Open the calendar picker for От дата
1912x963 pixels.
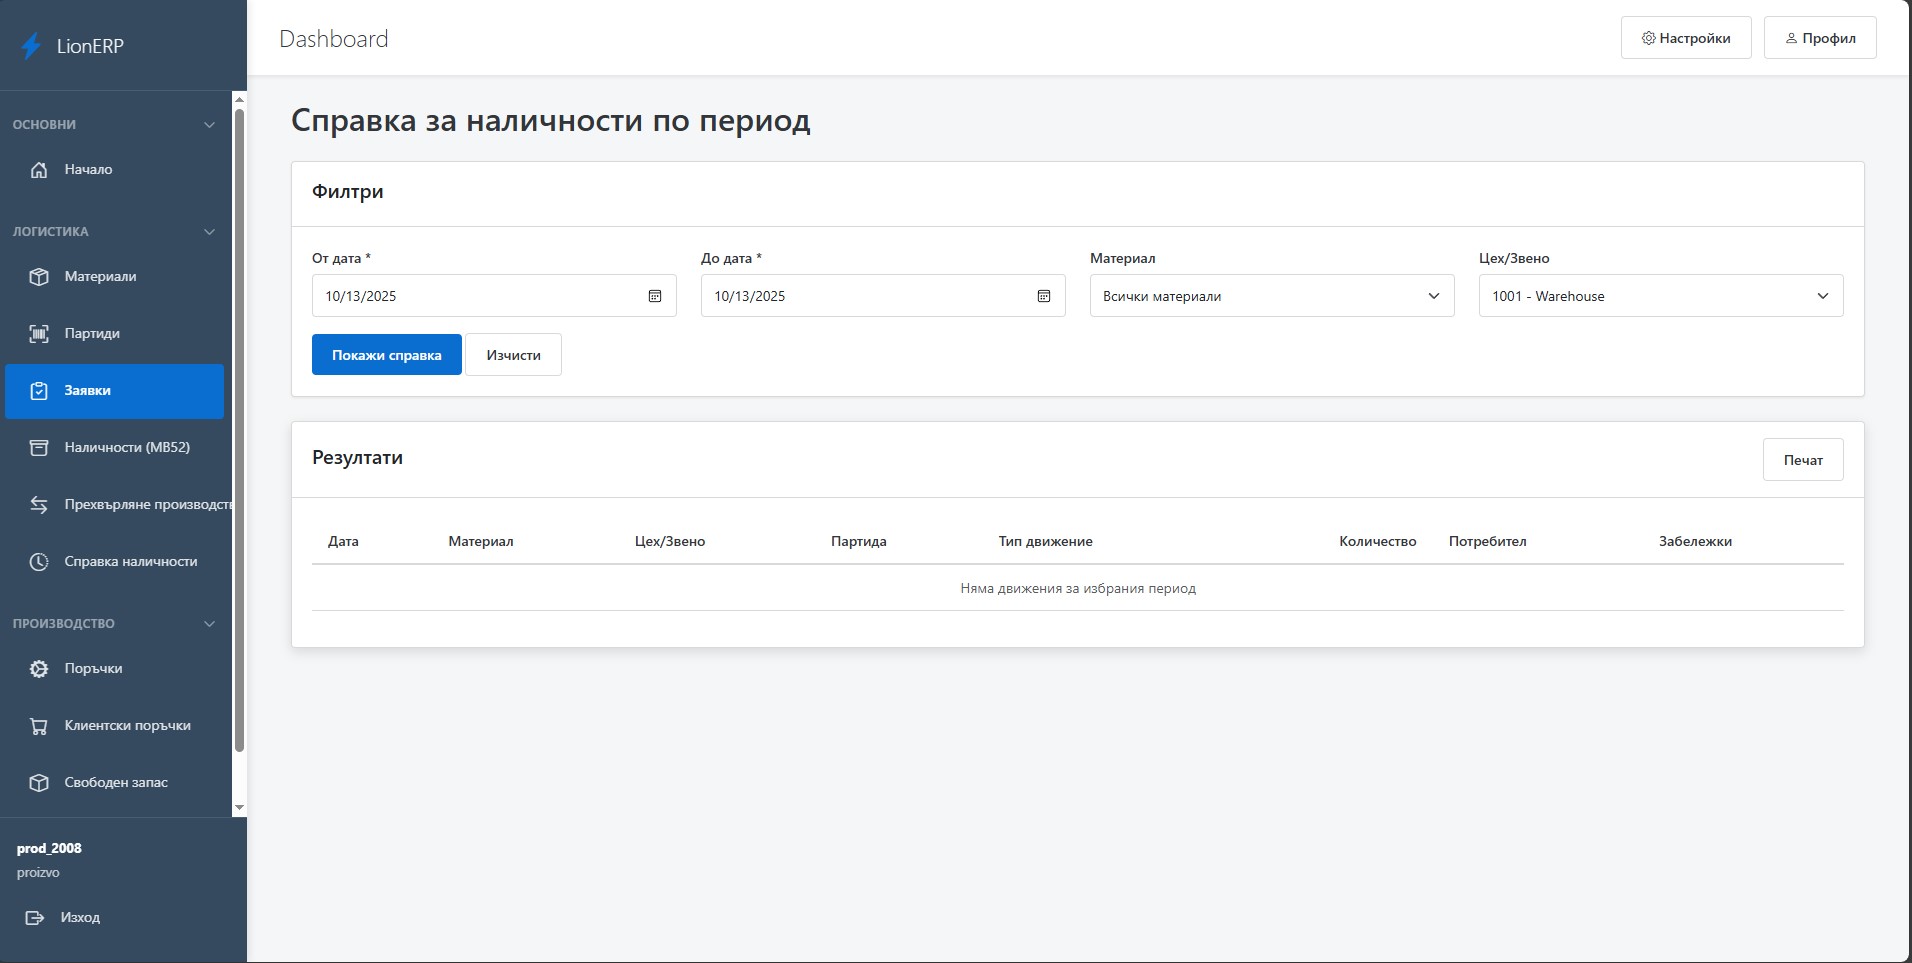point(654,296)
